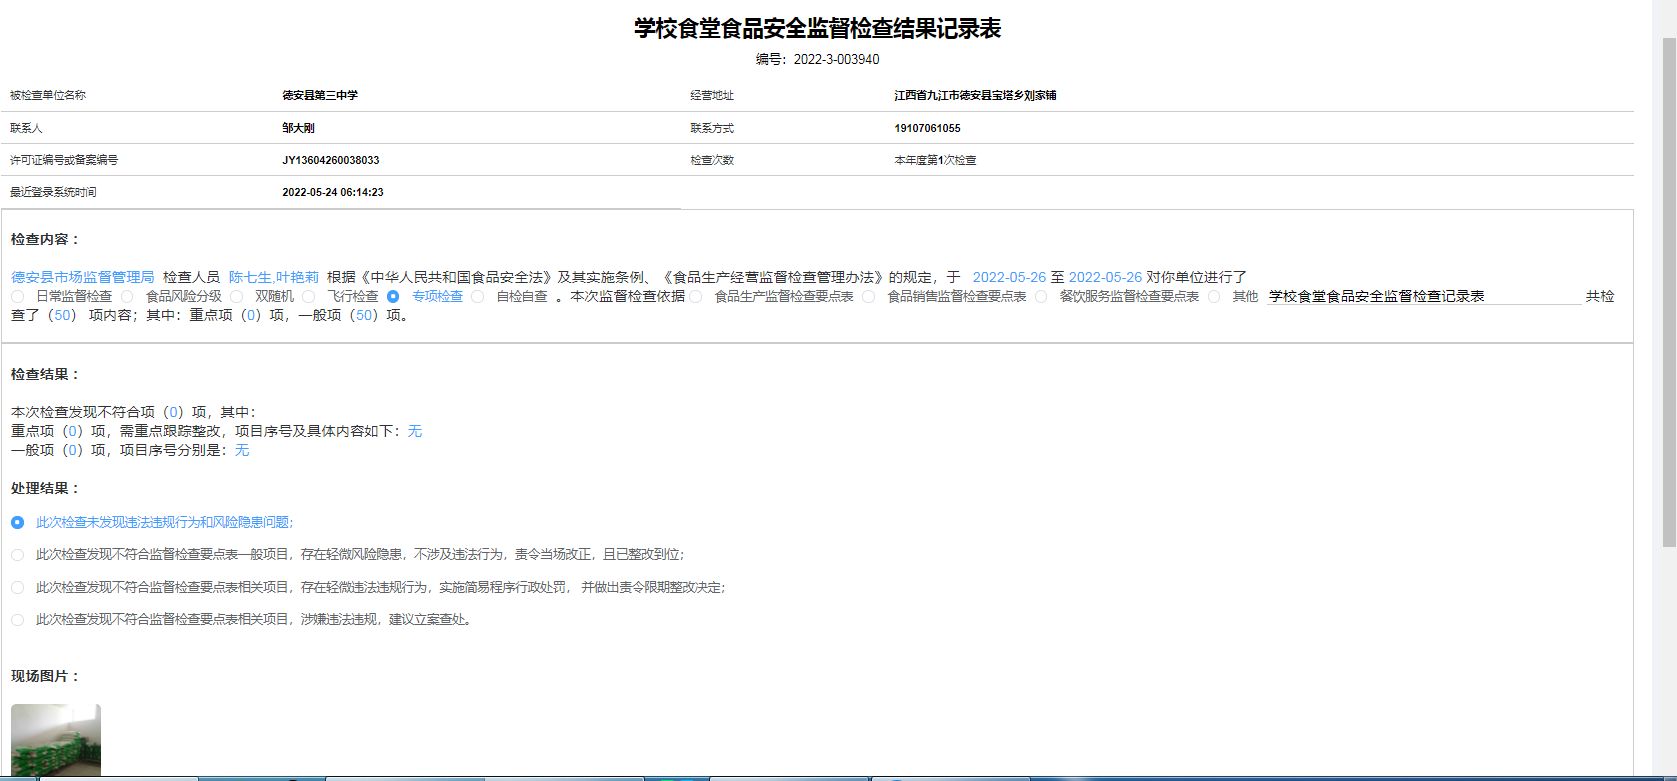Click the inspector names 陈七生,叶艳莉
The width and height of the screenshot is (1677, 781).
(x=274, y=277)
